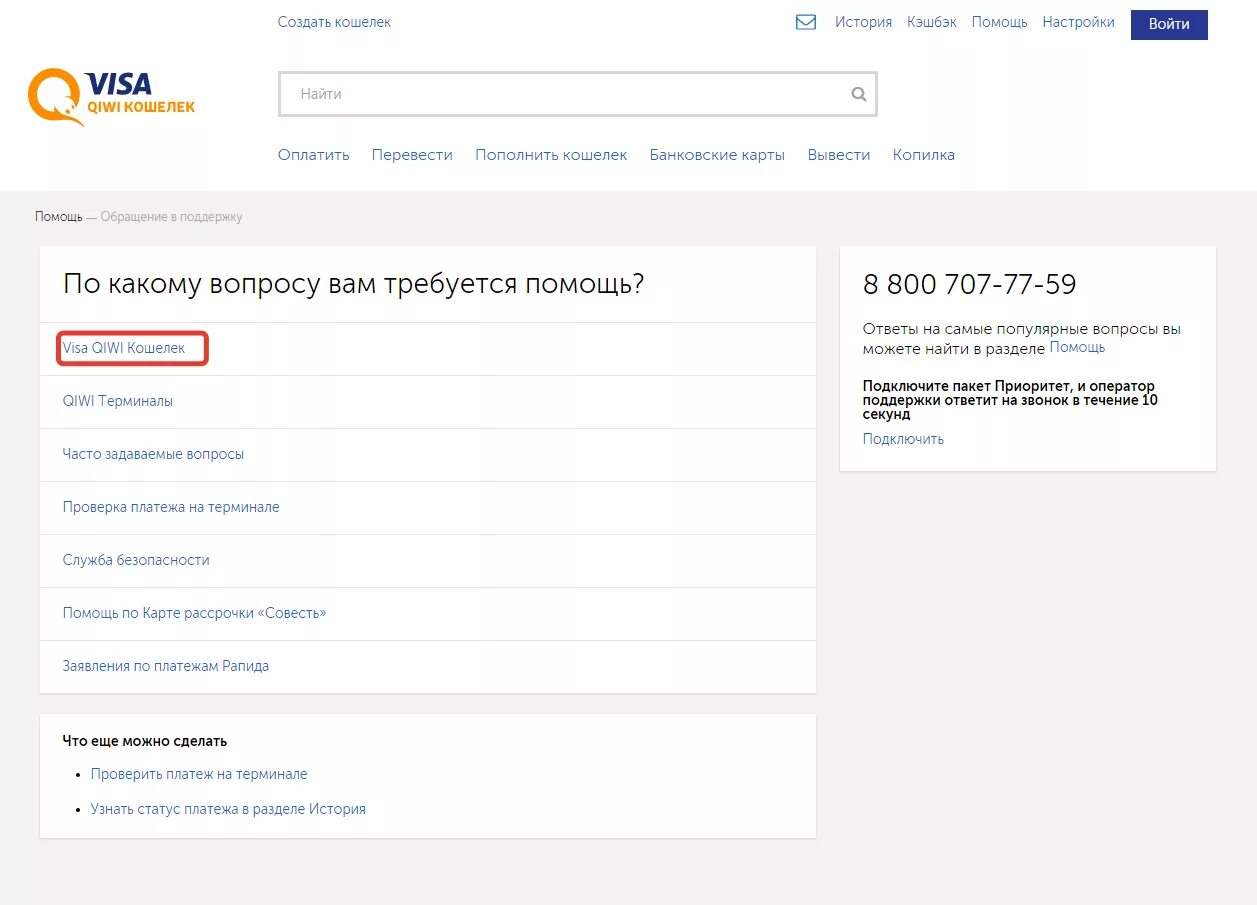The image size is (1257, 905).
Task: Open Помощь по Карте рассрочки «Совесть»
Action: (x=194, y=613)
